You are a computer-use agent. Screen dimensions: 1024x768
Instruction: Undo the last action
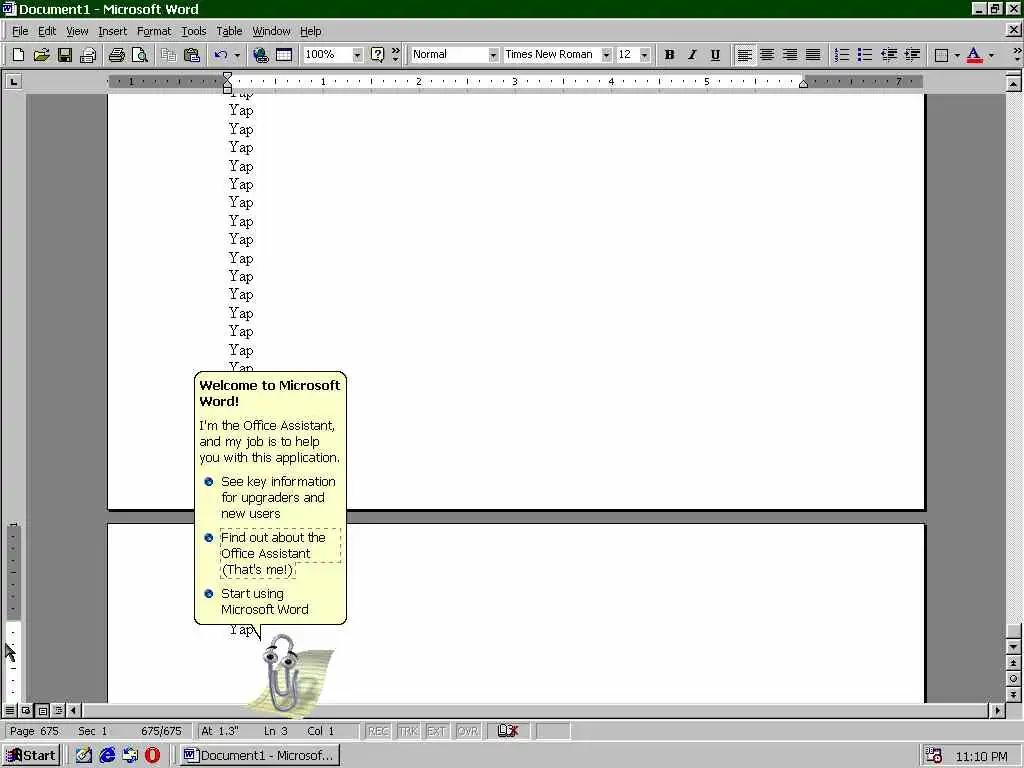(221, 55)
